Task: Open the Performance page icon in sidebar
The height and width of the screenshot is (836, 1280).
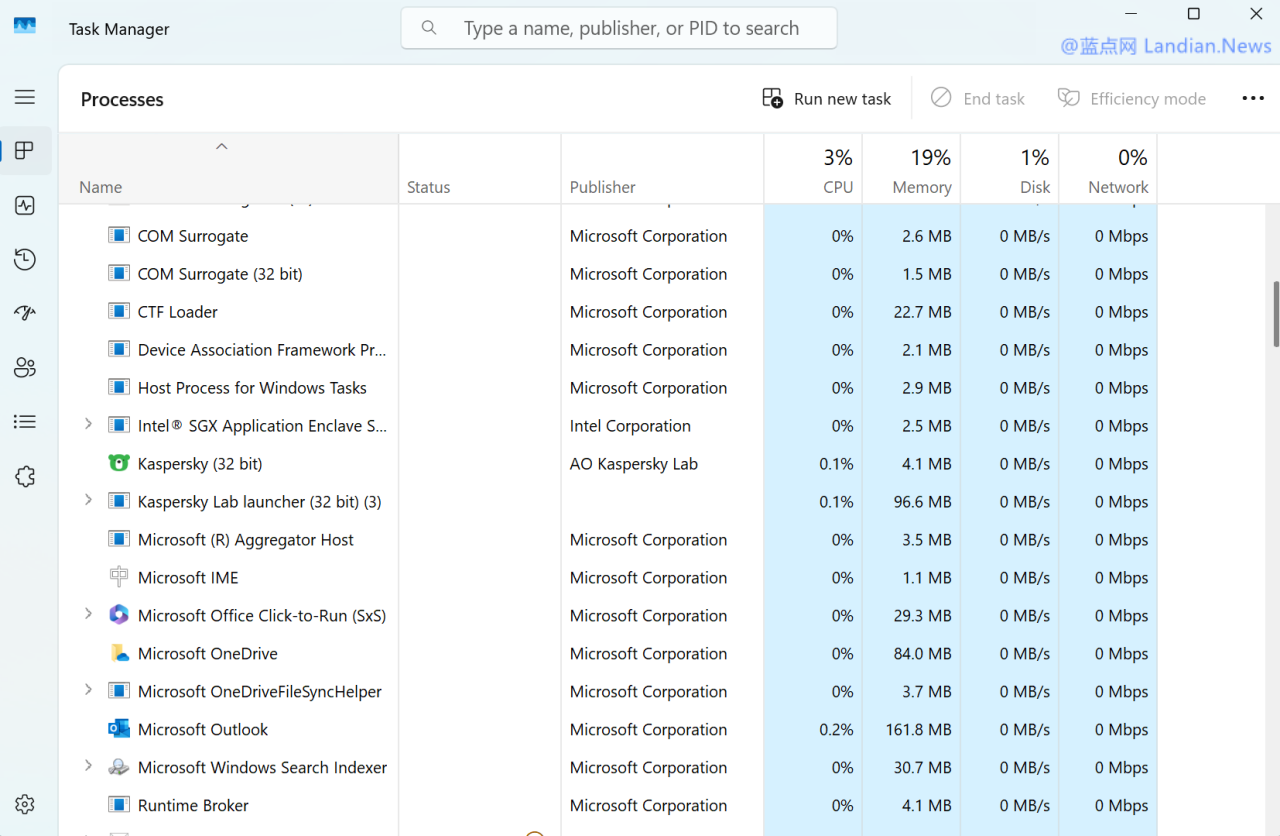Action: coord(25,205)
